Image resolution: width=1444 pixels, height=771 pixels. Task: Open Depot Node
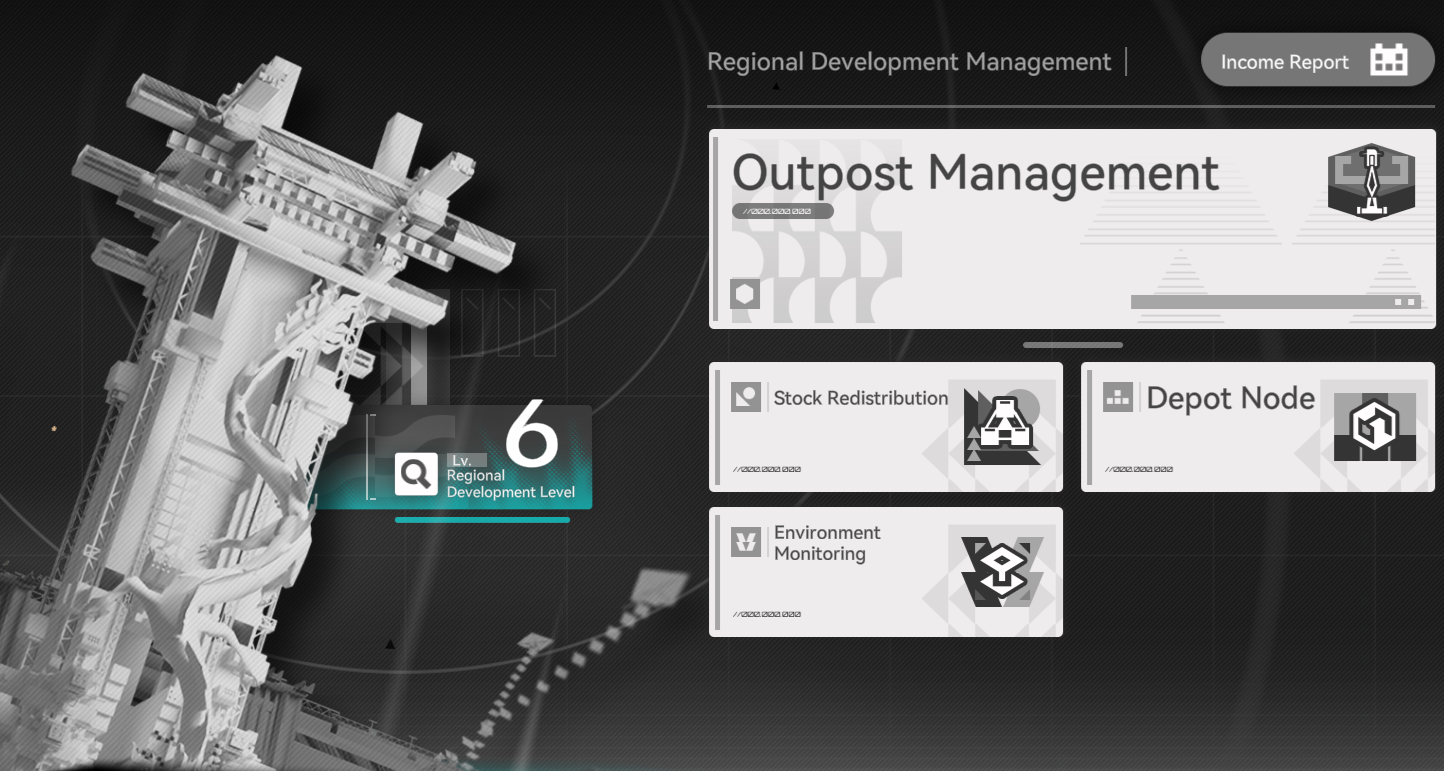coord(1258,427)
